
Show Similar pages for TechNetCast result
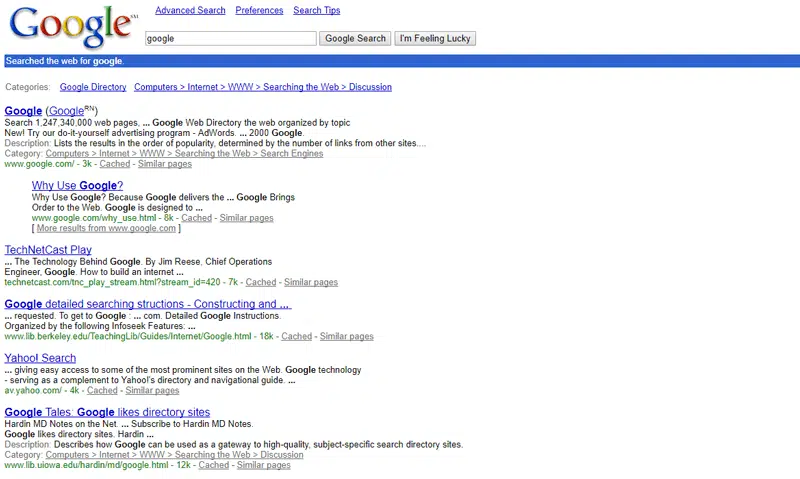311,283
